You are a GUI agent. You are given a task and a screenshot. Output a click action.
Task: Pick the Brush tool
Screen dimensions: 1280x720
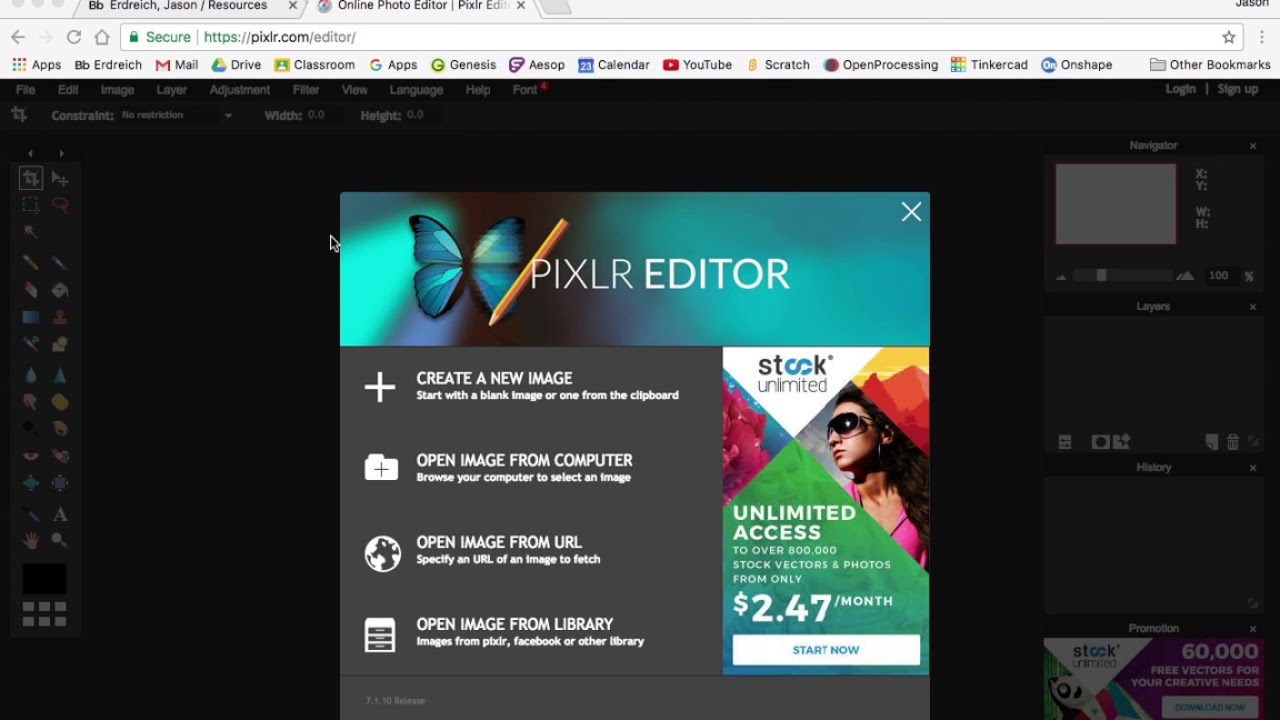[60, 262]
